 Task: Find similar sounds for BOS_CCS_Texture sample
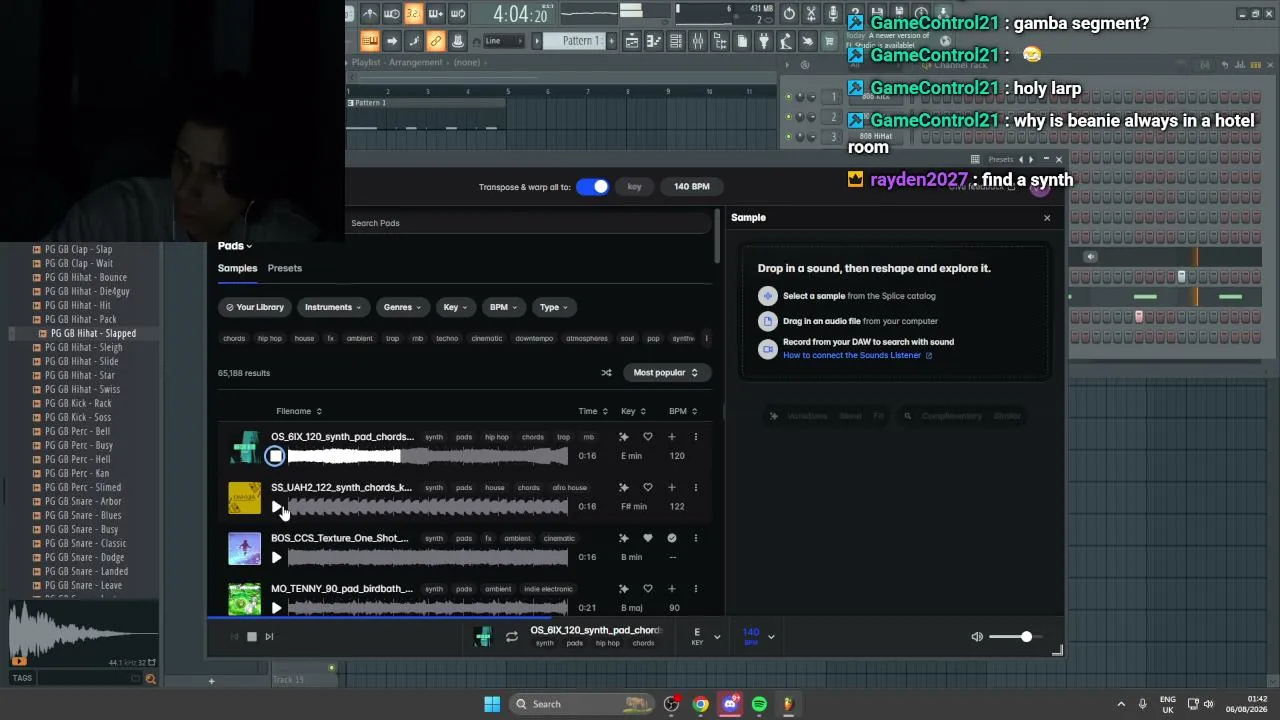tap(624, 538)
